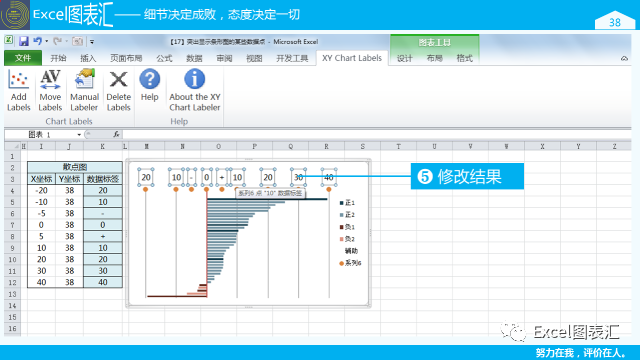This screenshot has height=360, width=640.
Task: Click the fx insert function button
Action: coord(116,134)
